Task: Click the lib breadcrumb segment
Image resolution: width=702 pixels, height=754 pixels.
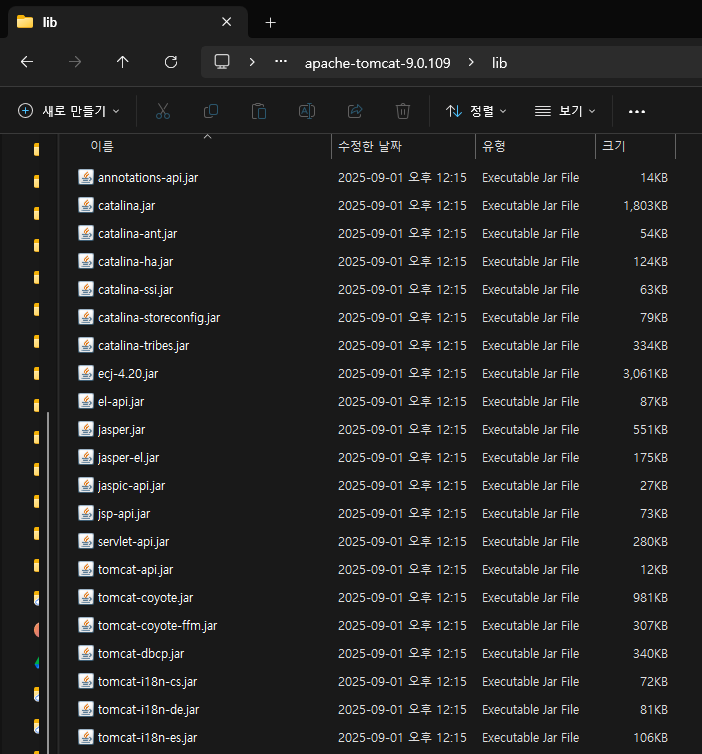Action: coord(499,63)
